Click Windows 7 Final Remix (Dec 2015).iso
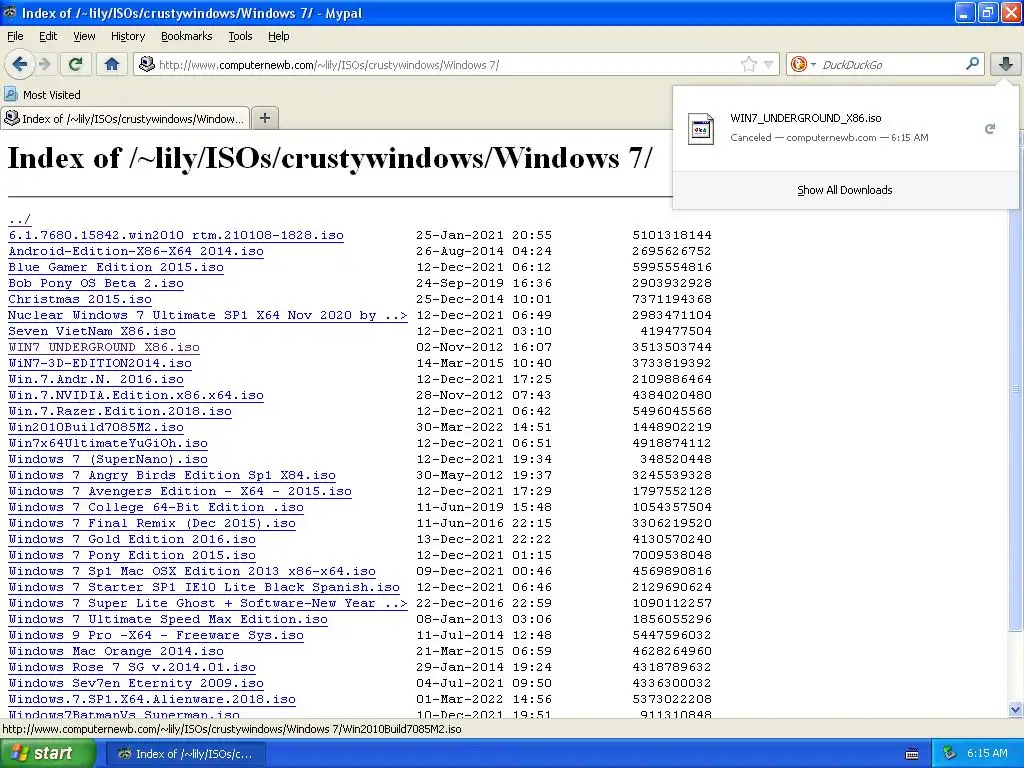The image size is (1024, 768). coord(152,523)
